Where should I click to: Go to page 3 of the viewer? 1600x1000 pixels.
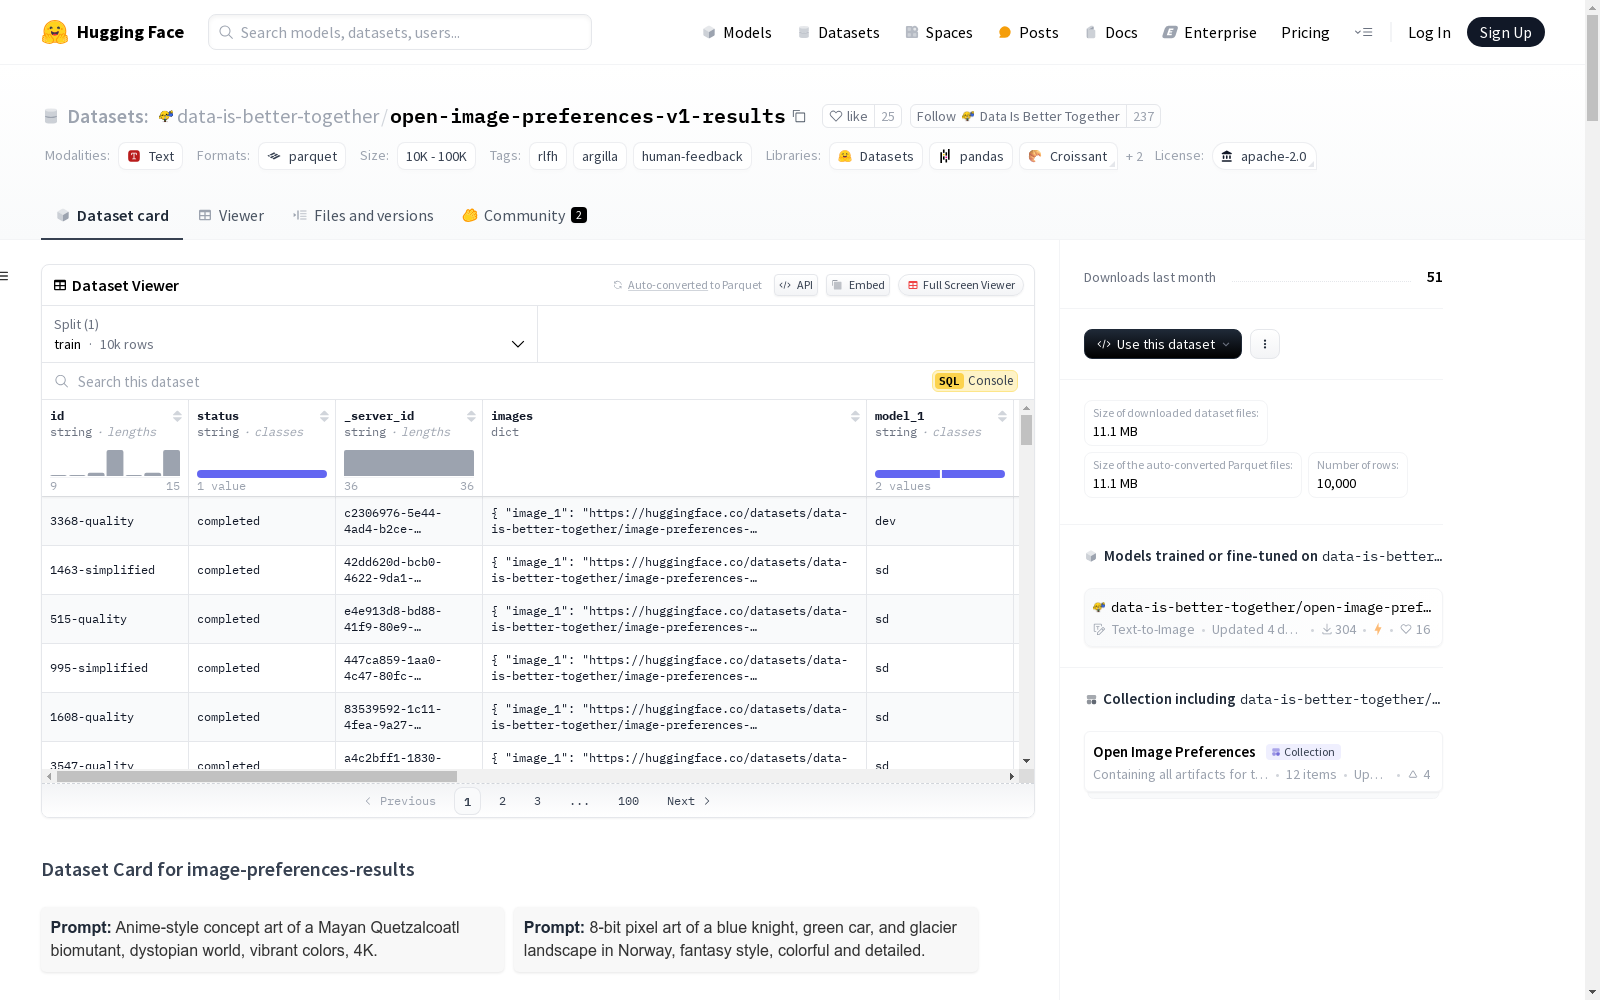(537, 801)
